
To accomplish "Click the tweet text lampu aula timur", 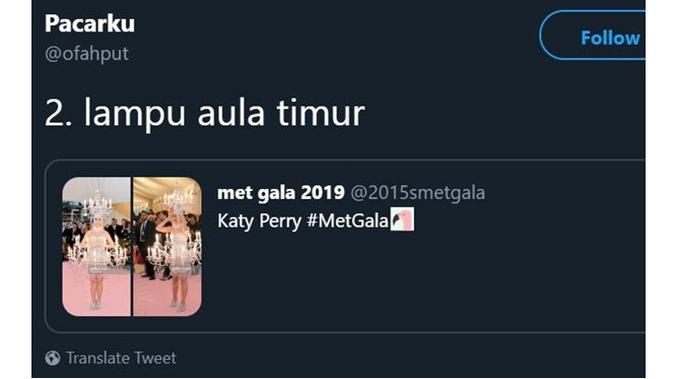I will coord(224,113).
